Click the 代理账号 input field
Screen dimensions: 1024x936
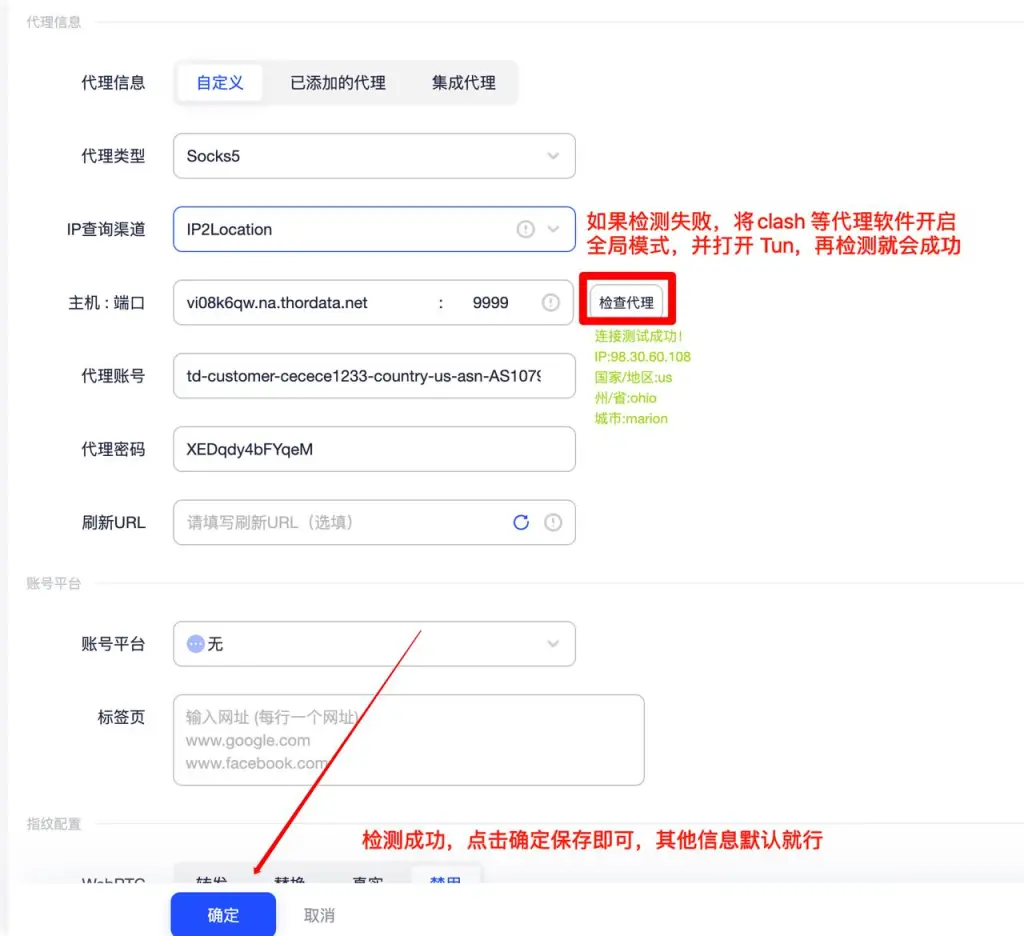(x=374, y=376)
